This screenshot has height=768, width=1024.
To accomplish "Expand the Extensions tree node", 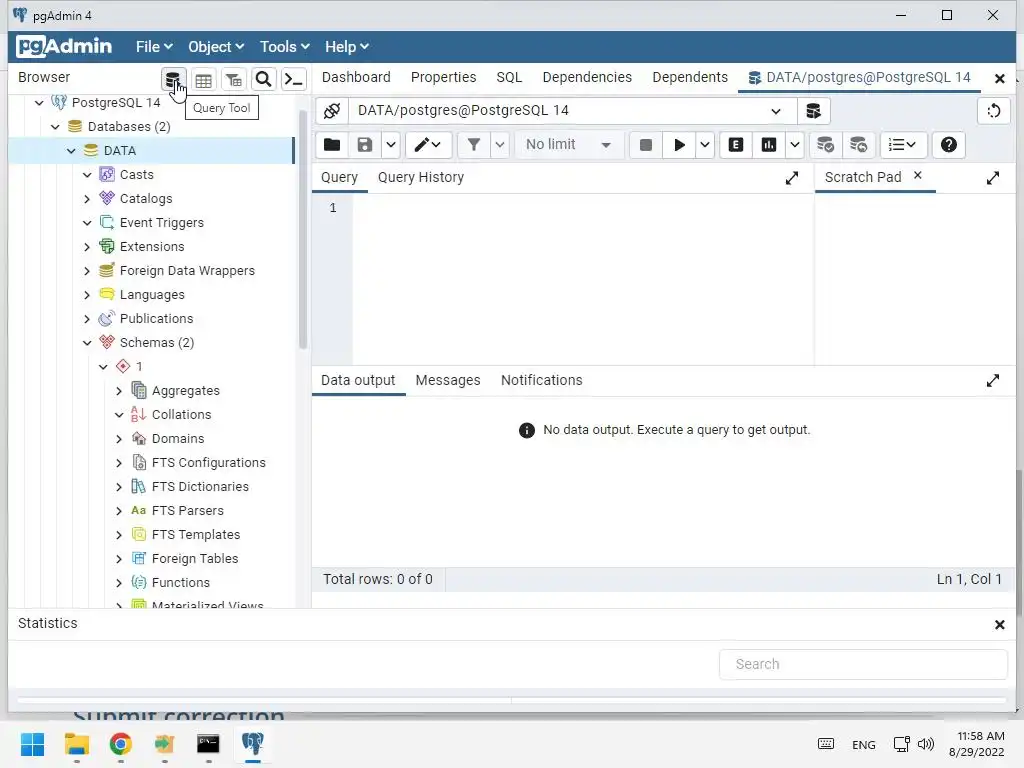I will coord(88,247).
